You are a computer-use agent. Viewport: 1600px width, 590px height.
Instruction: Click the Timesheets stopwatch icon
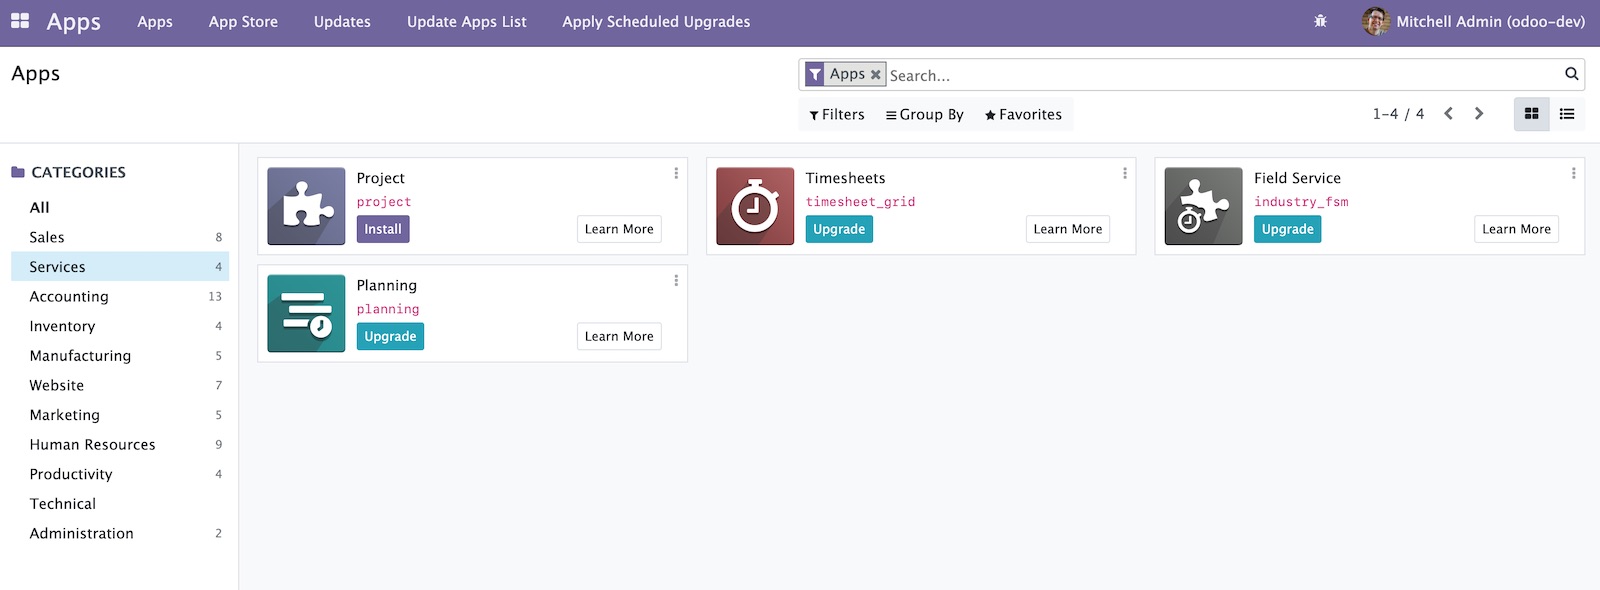[755, 206]
